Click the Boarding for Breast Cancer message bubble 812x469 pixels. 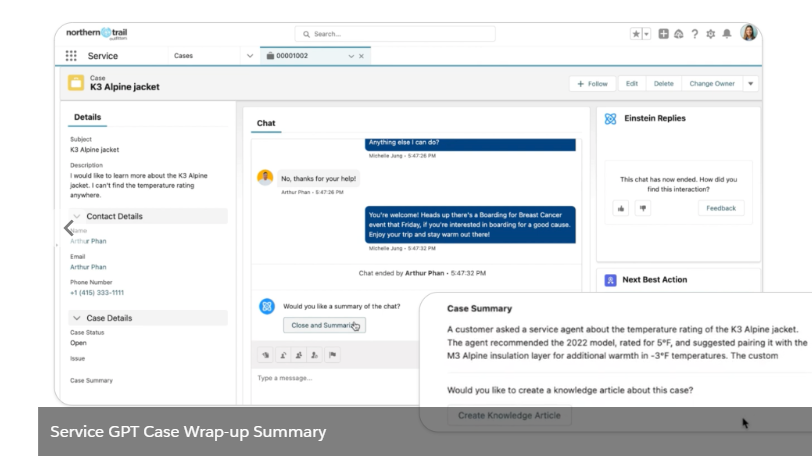click(470, 225)
